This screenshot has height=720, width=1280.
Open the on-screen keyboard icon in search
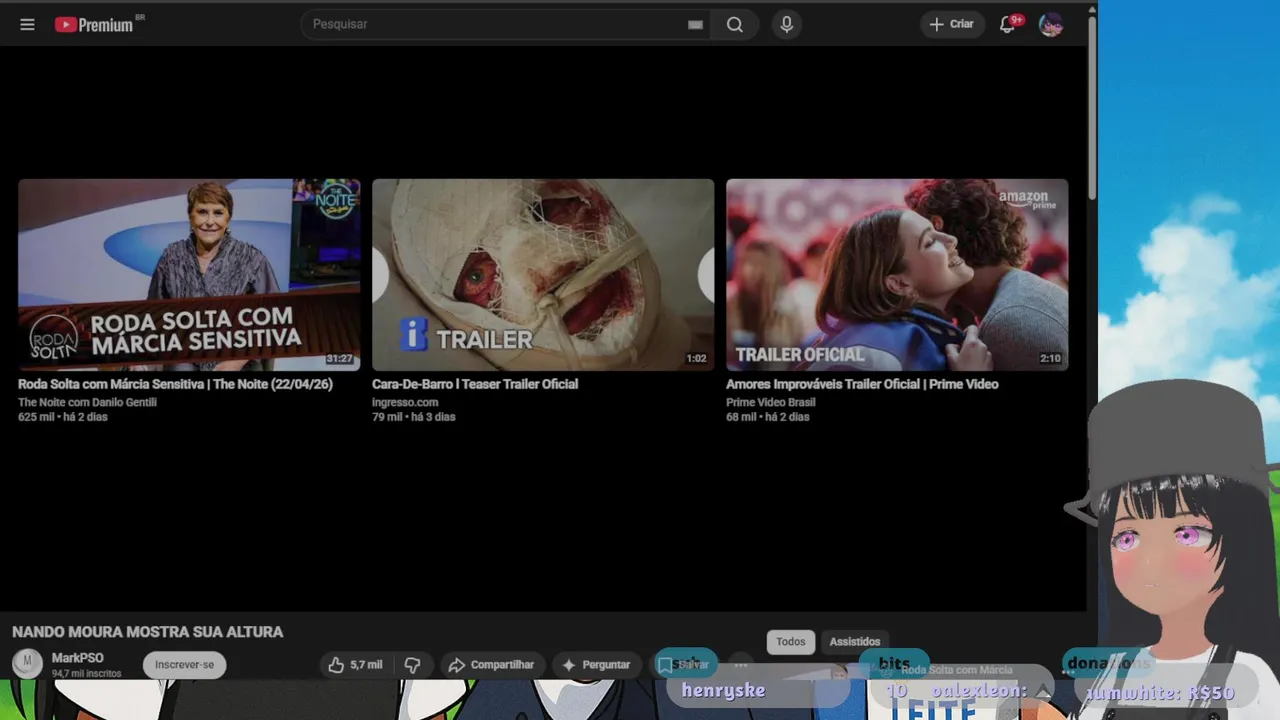(695, 25)
